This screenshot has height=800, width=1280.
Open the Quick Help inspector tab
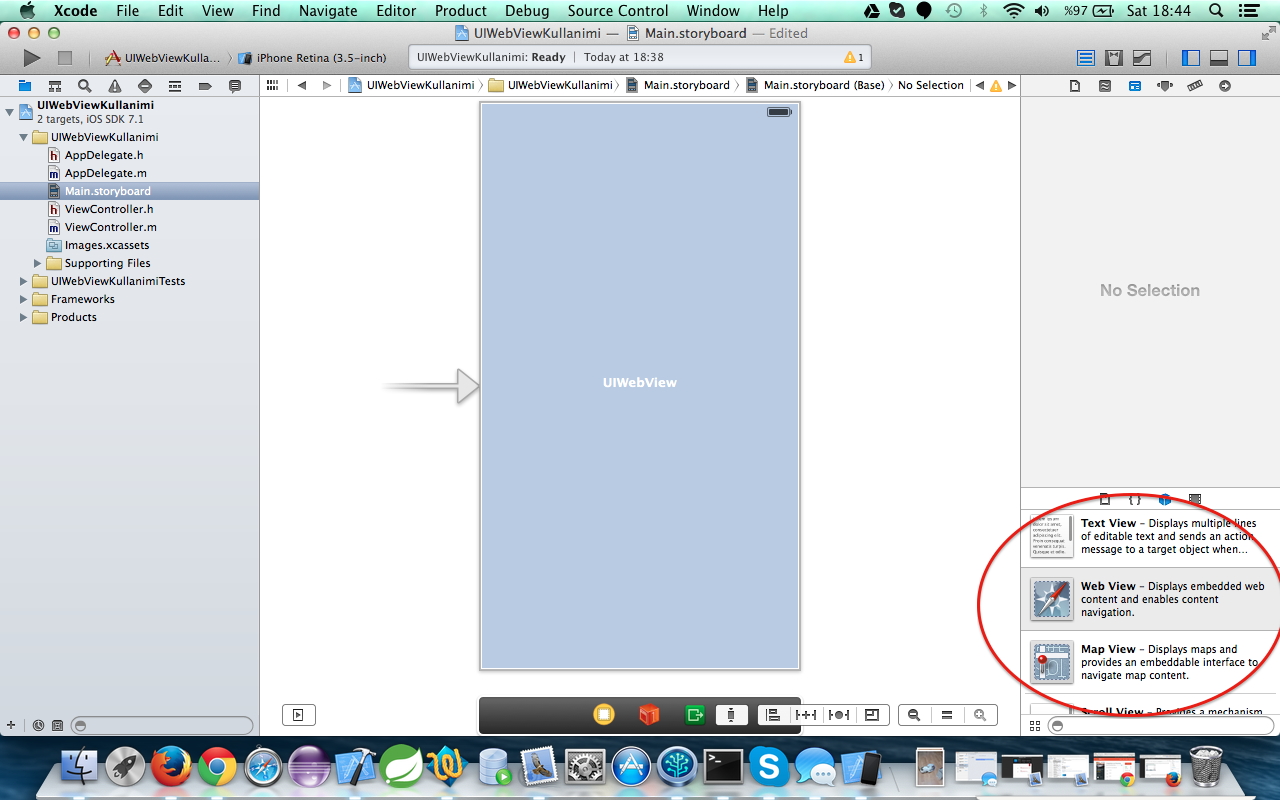pyautogui.click(x=1105, y=86)
